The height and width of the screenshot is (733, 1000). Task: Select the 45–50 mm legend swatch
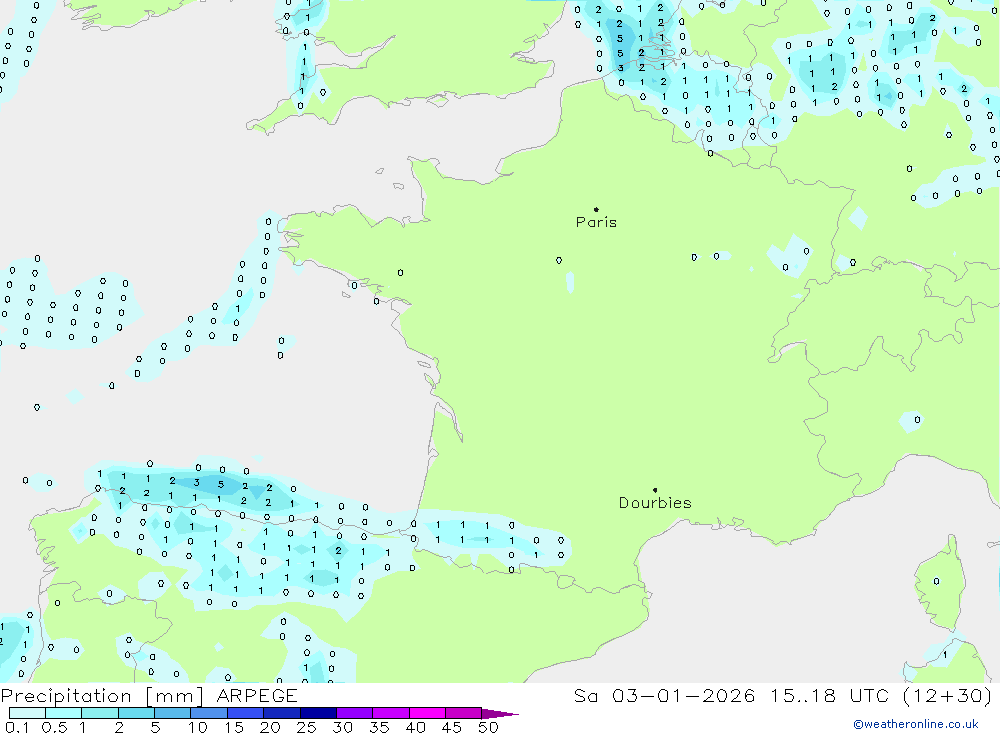click(x=464, y=713)
